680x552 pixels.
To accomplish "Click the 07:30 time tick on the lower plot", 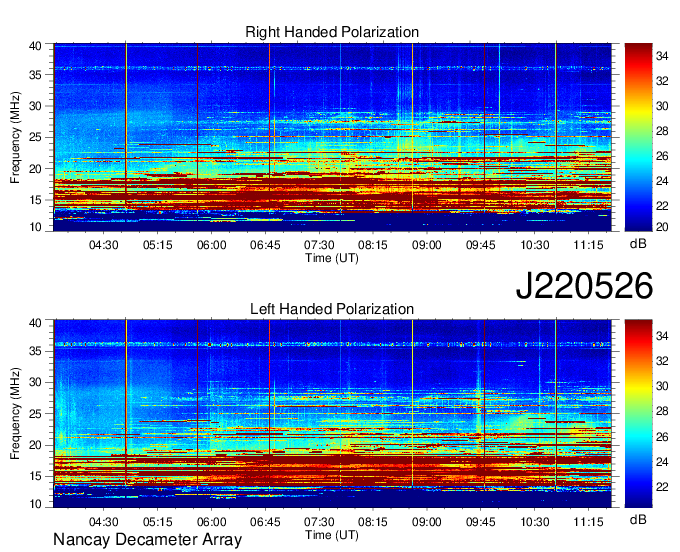I will [x=319, y=522].
